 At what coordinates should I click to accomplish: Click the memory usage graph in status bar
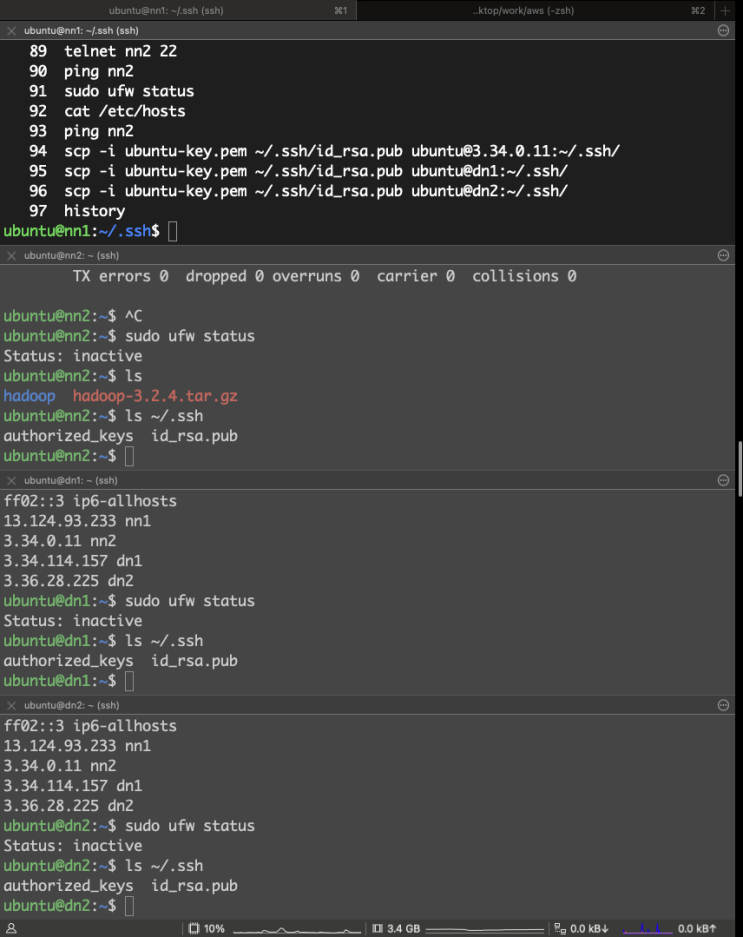click(x=485, y=930)
